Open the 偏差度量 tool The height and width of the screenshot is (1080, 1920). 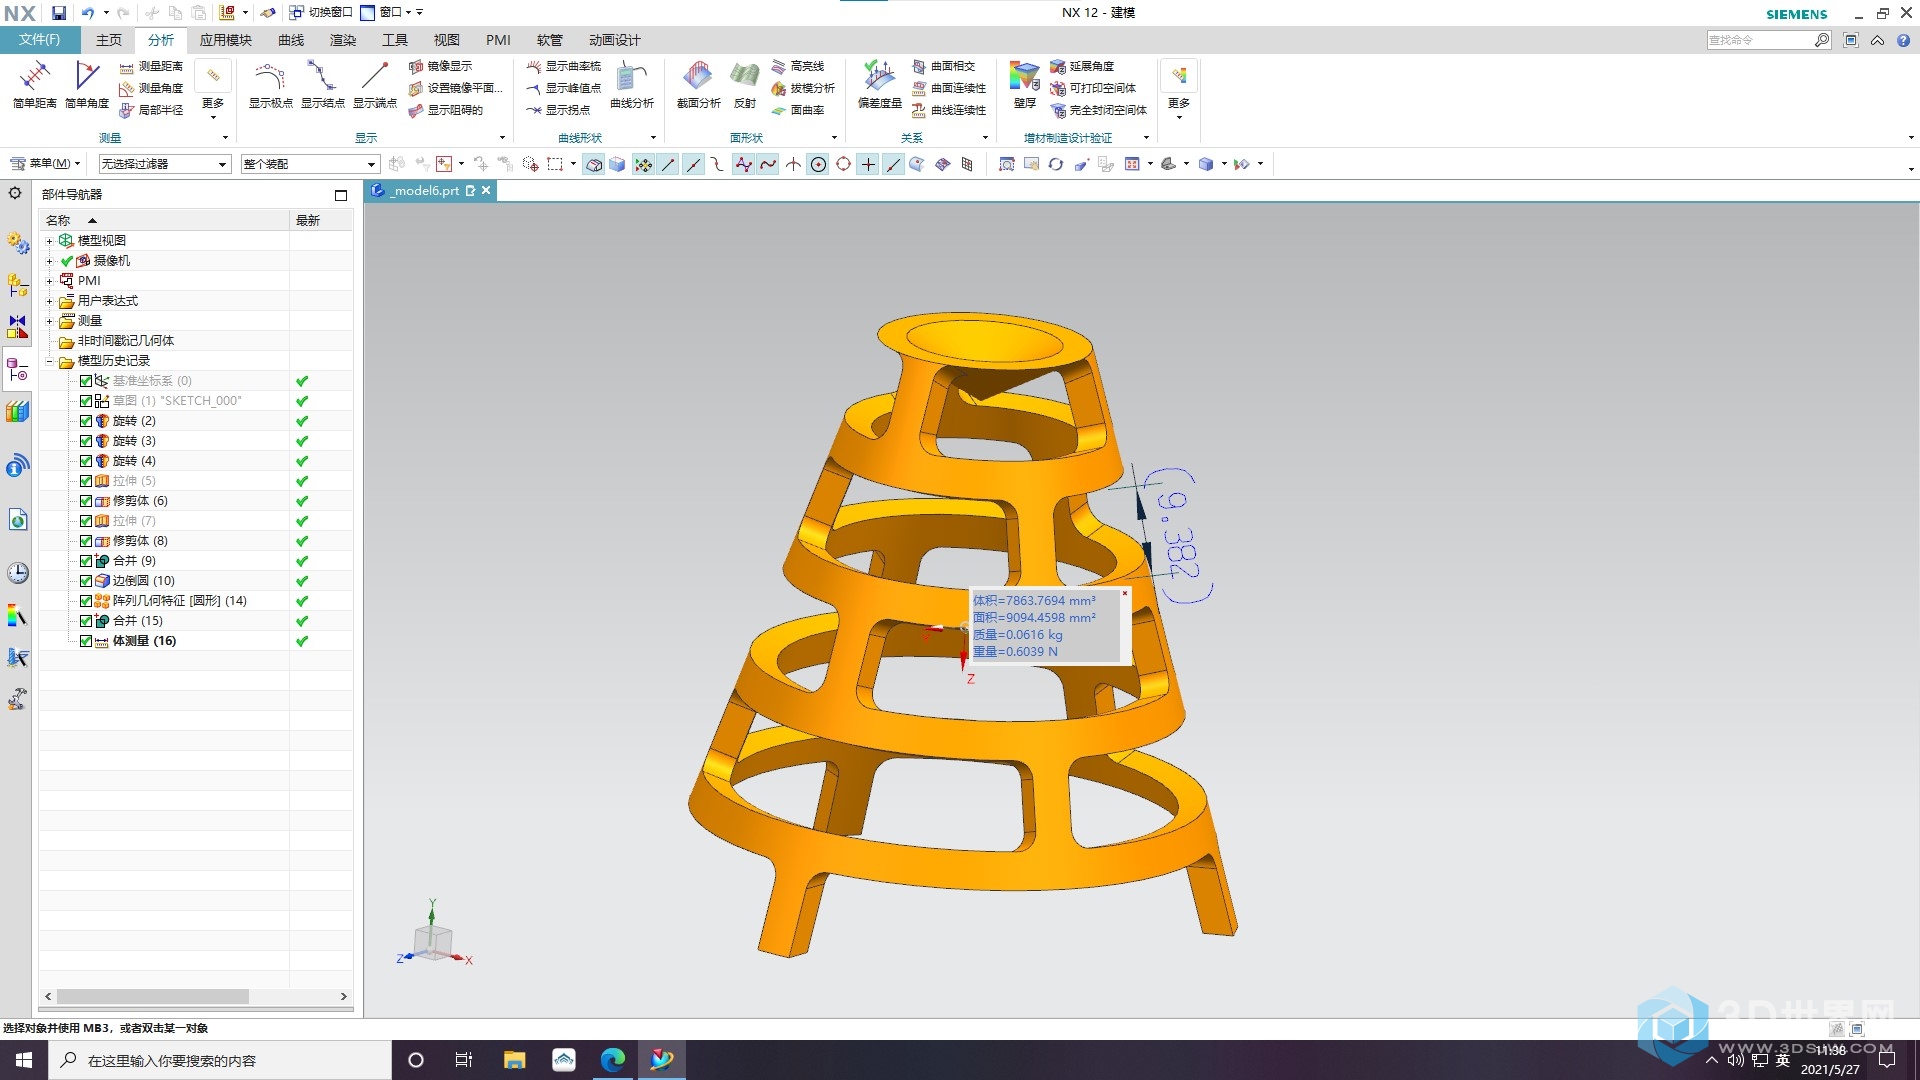tap(880, 84)
